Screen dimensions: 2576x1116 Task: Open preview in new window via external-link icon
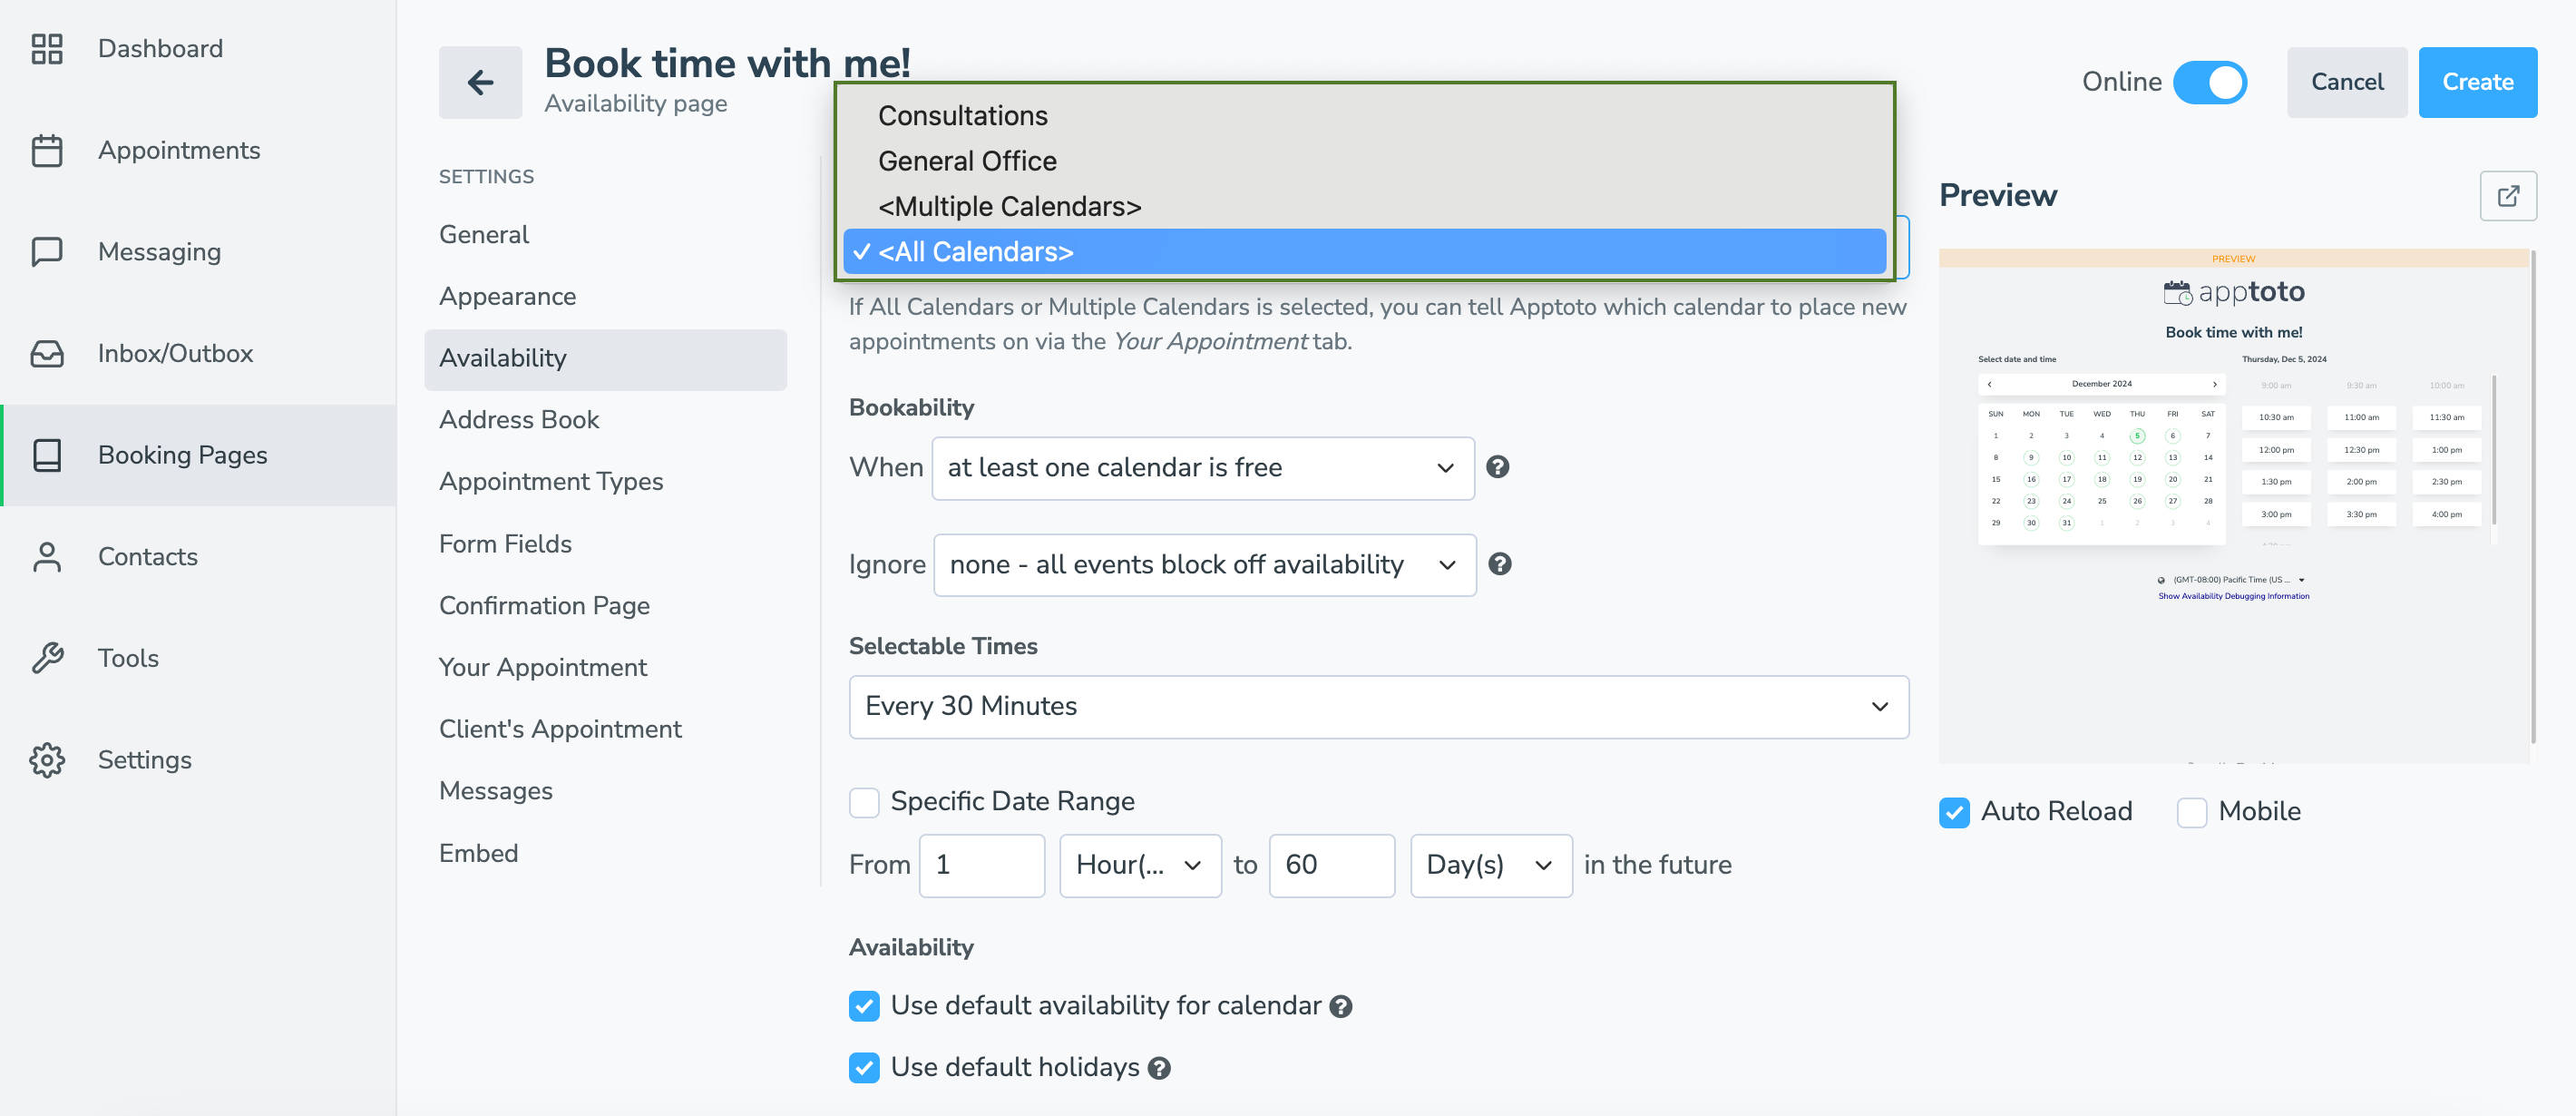2509,196
